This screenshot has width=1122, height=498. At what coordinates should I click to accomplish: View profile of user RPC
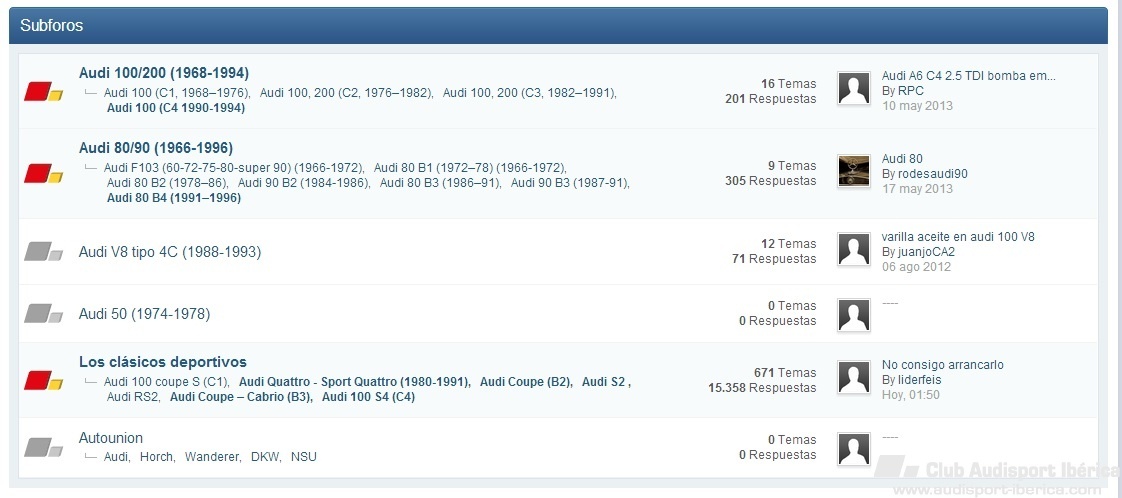[911, 91]
